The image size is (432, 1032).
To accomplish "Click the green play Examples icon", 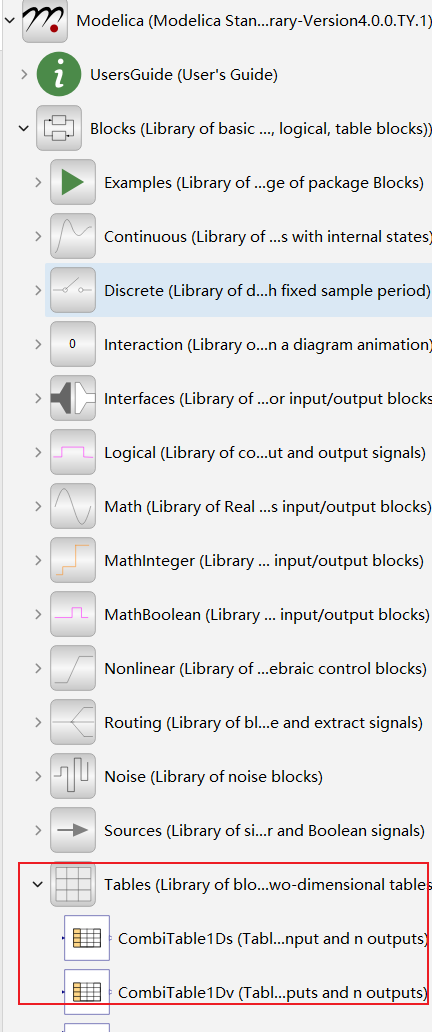I will click(x=72, y=182).
